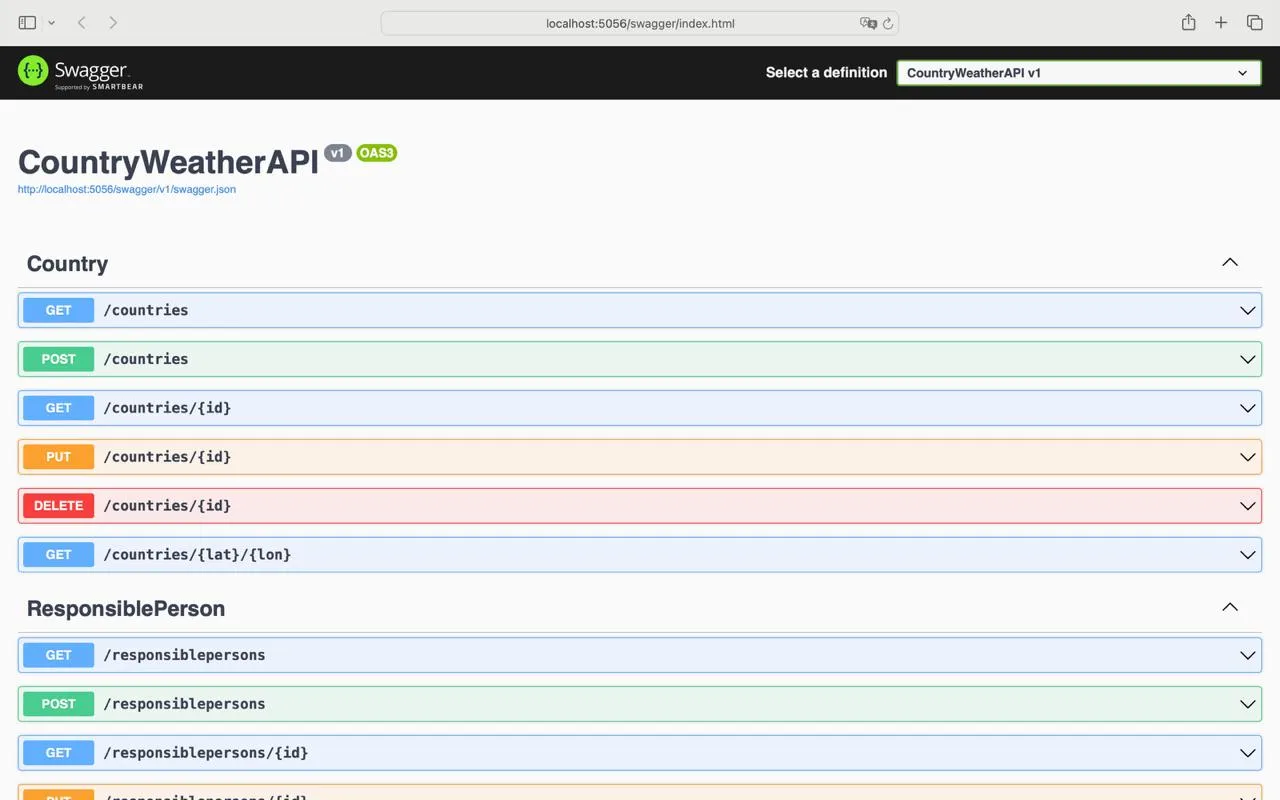Toggle the Safari sidebar icon
1280x800 pixels.
click(27, 22)
